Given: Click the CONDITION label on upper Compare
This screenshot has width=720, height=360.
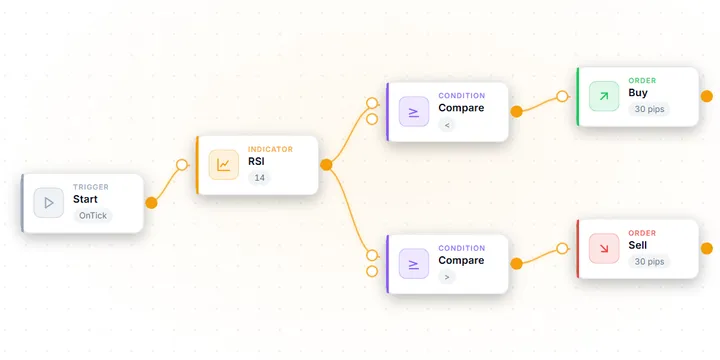Looking at the screenshot, I should 461,96.
